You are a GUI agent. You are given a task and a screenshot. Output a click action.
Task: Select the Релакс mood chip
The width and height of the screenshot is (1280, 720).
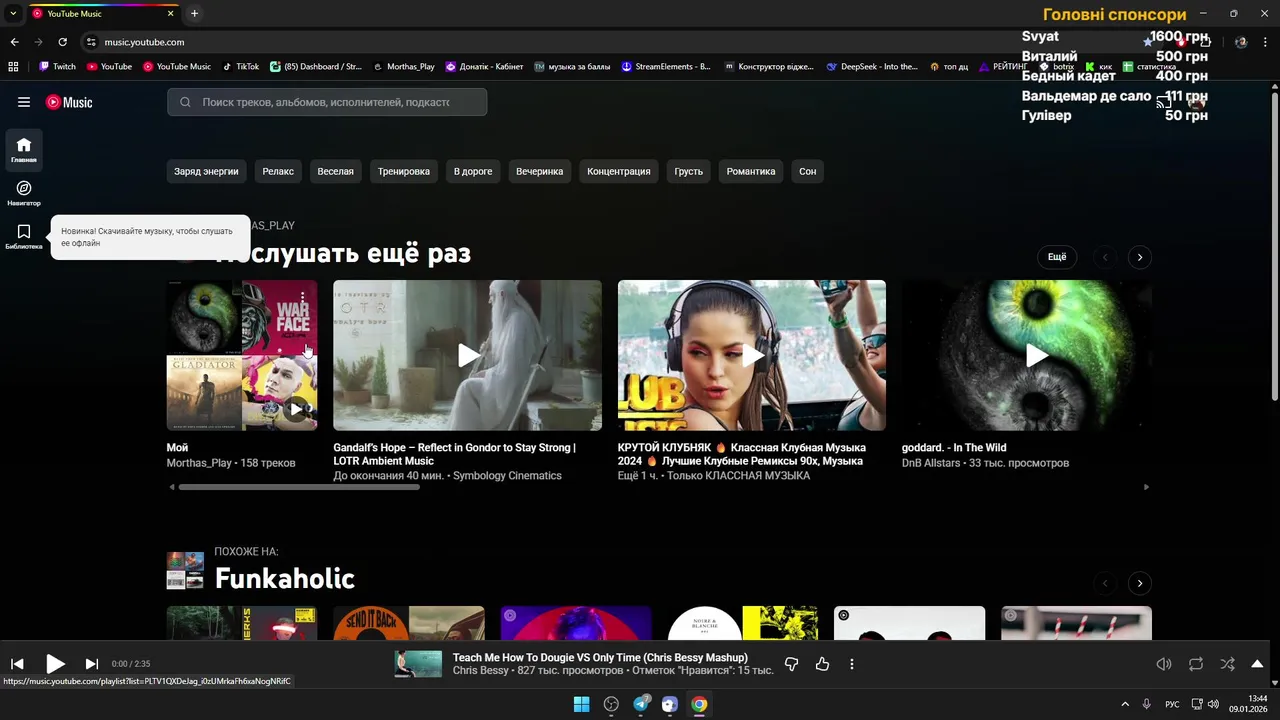point(278,171)
